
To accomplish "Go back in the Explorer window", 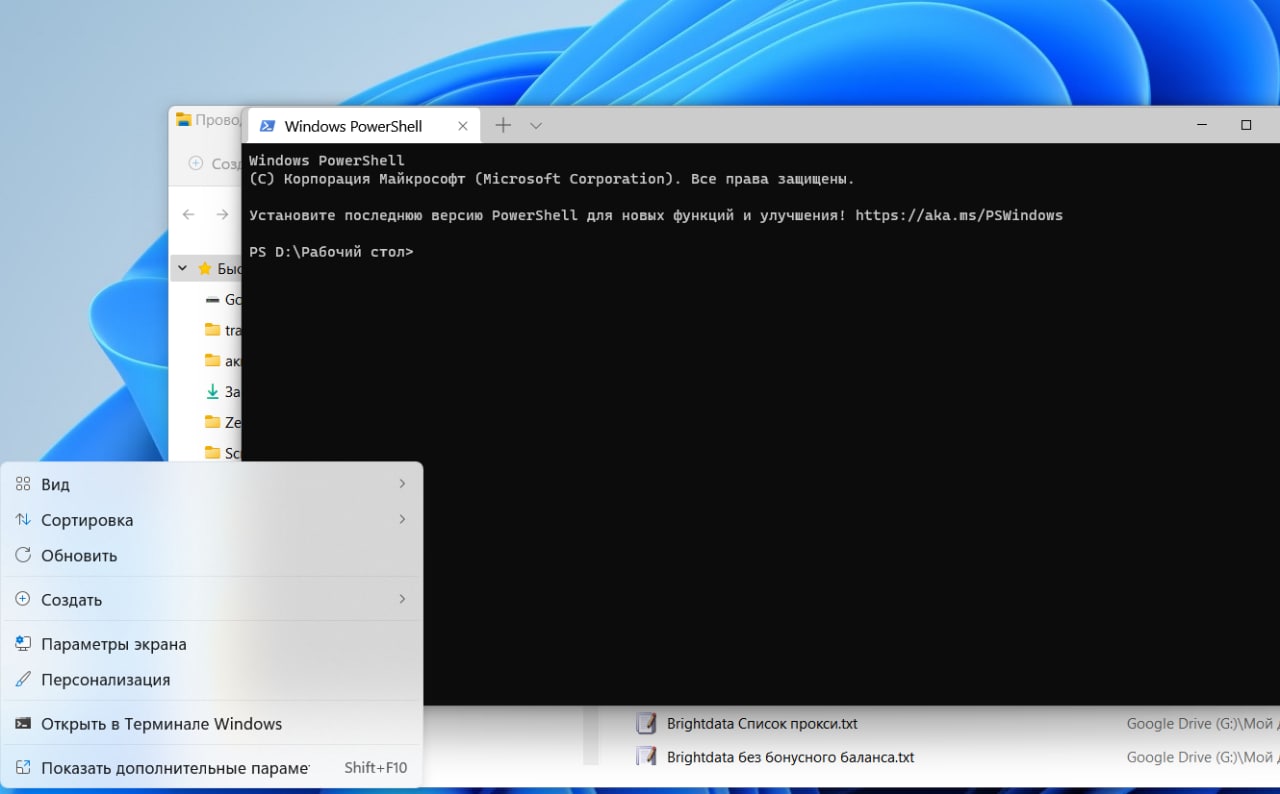I will pos(188,214).
